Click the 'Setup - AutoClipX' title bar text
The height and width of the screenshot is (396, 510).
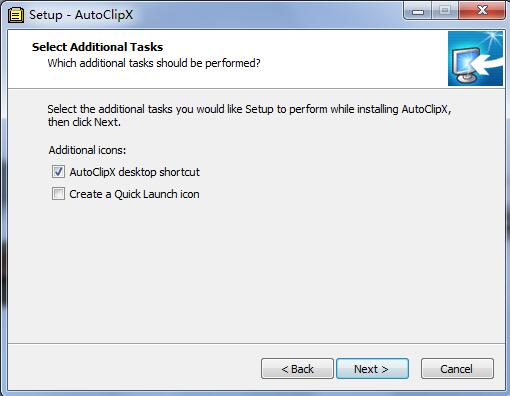coord(81,15)
